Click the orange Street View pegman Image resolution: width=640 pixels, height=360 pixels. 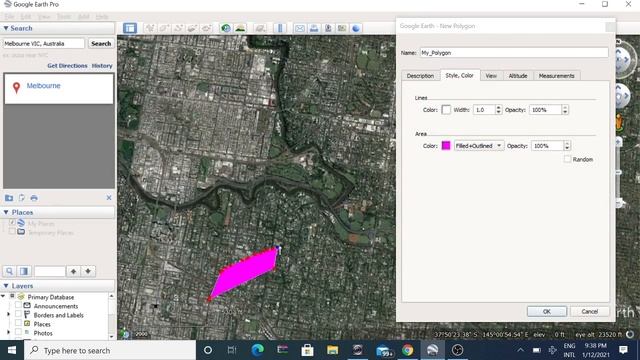click(x=619, y=122)
